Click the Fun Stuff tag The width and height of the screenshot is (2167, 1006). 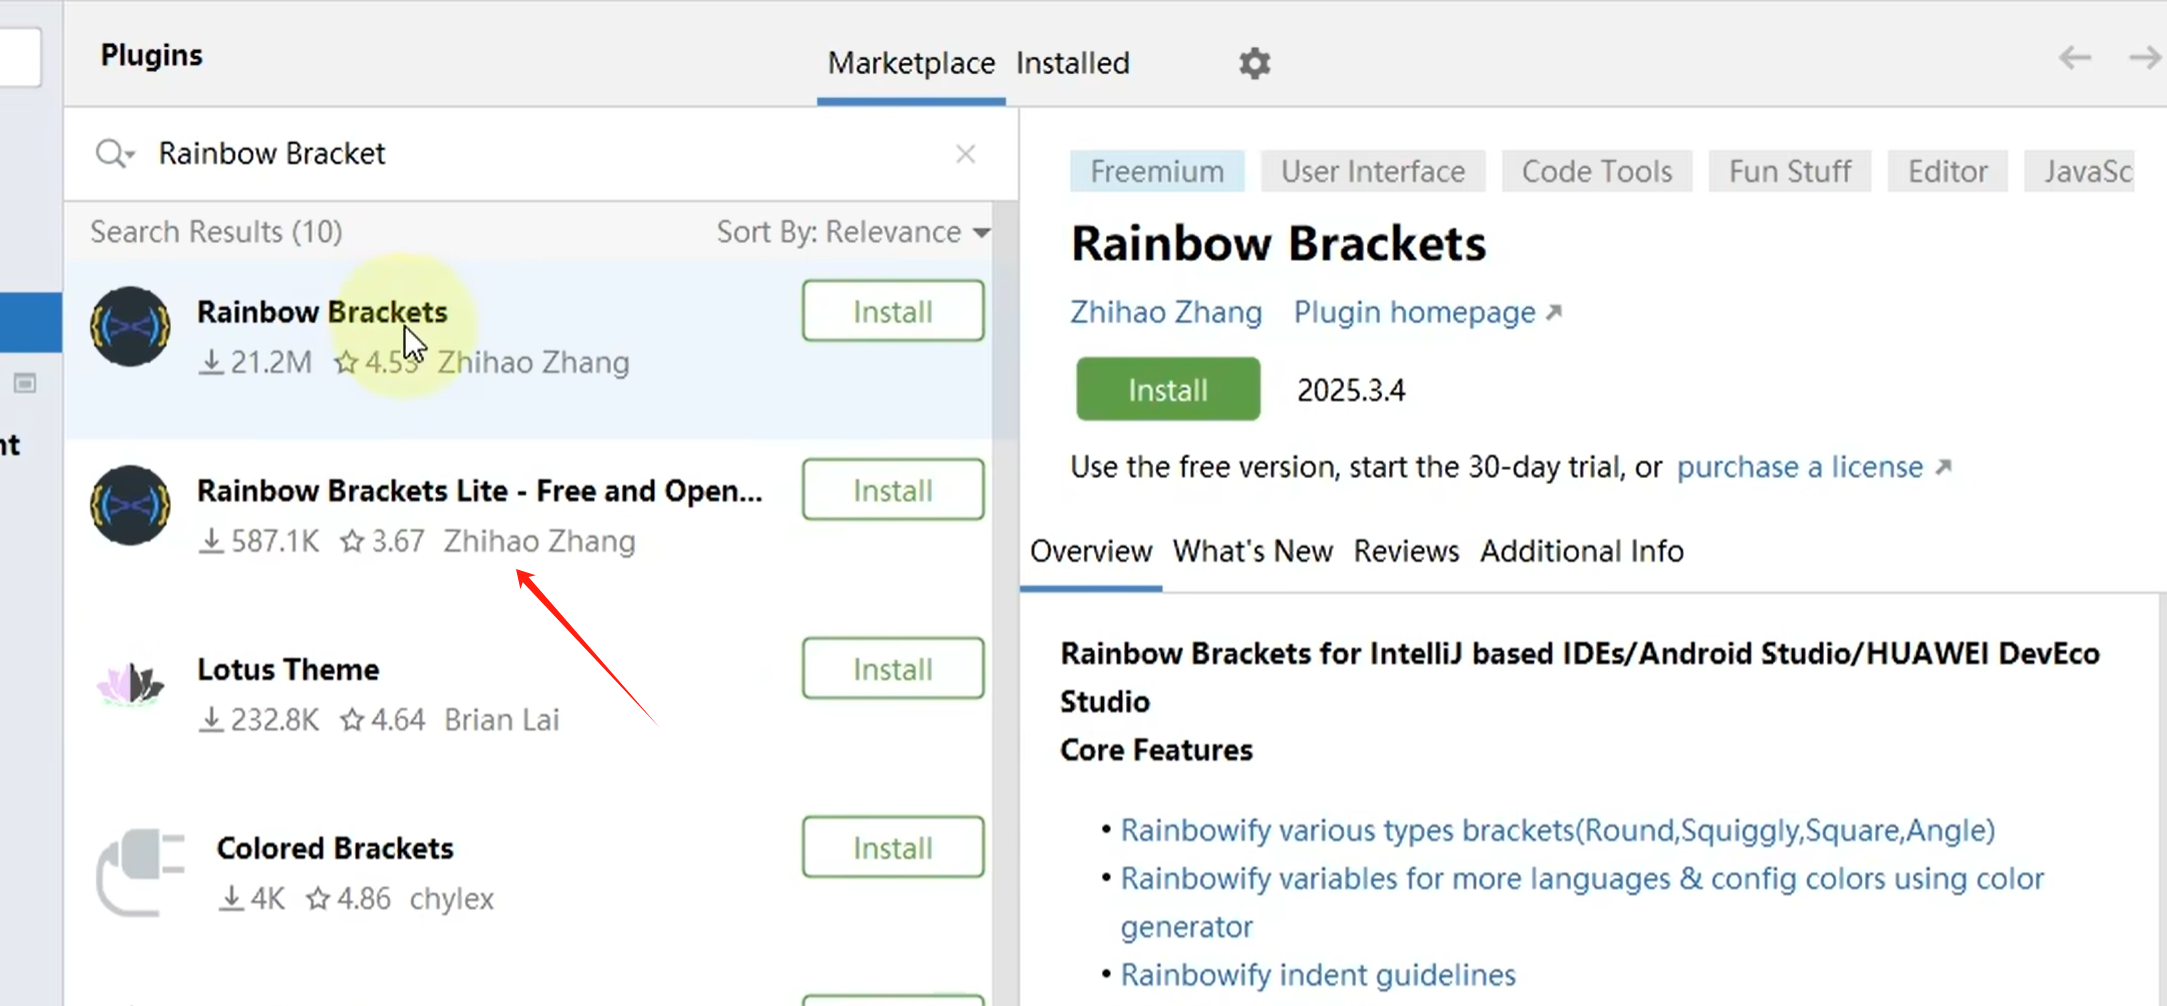pyautogui.click(x=1790, y=171)
